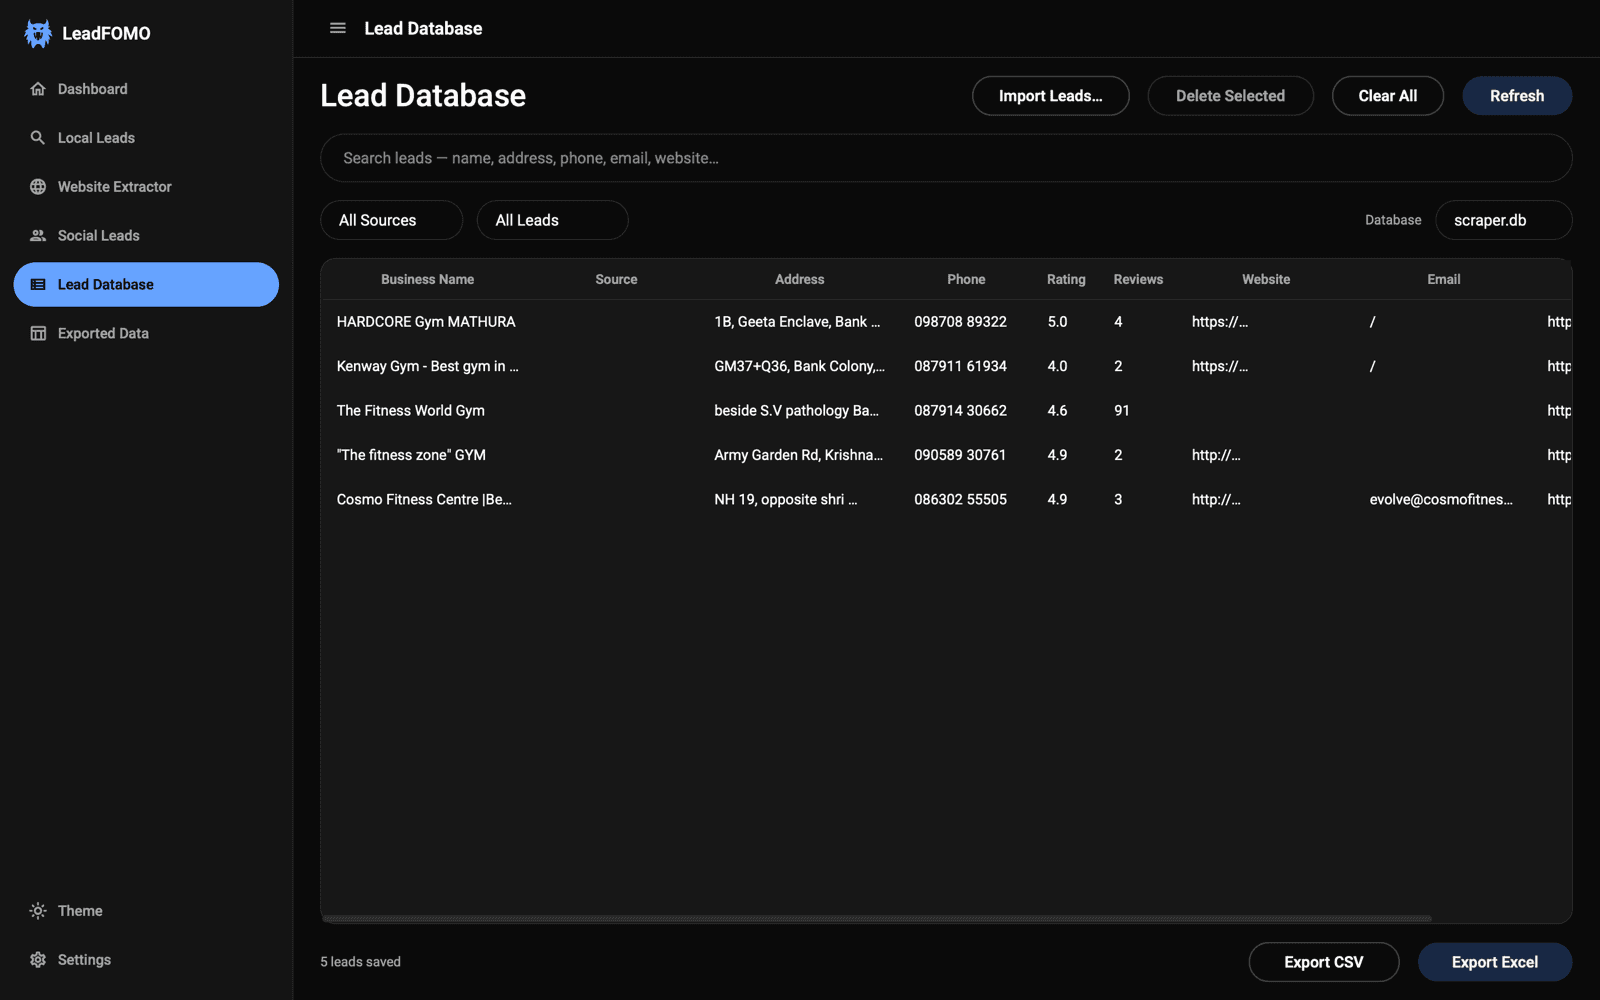Select "The fitness zone" GYM row

pos(946,455)
